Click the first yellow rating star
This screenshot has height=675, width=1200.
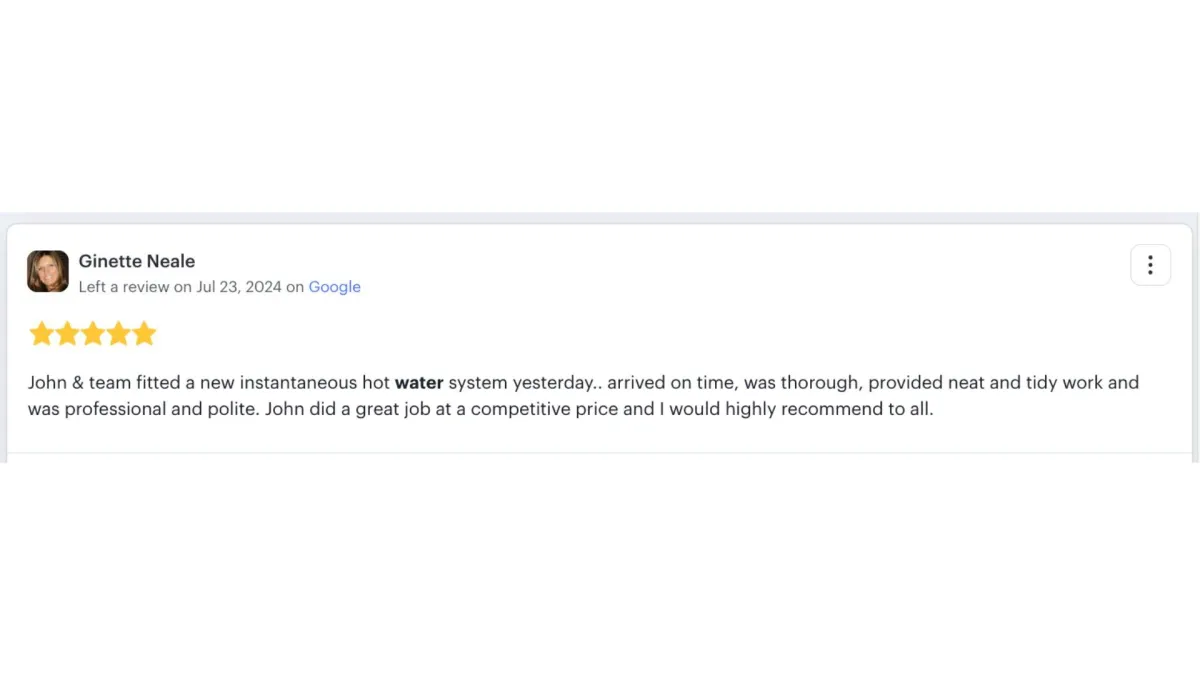(x=41, y=334)
